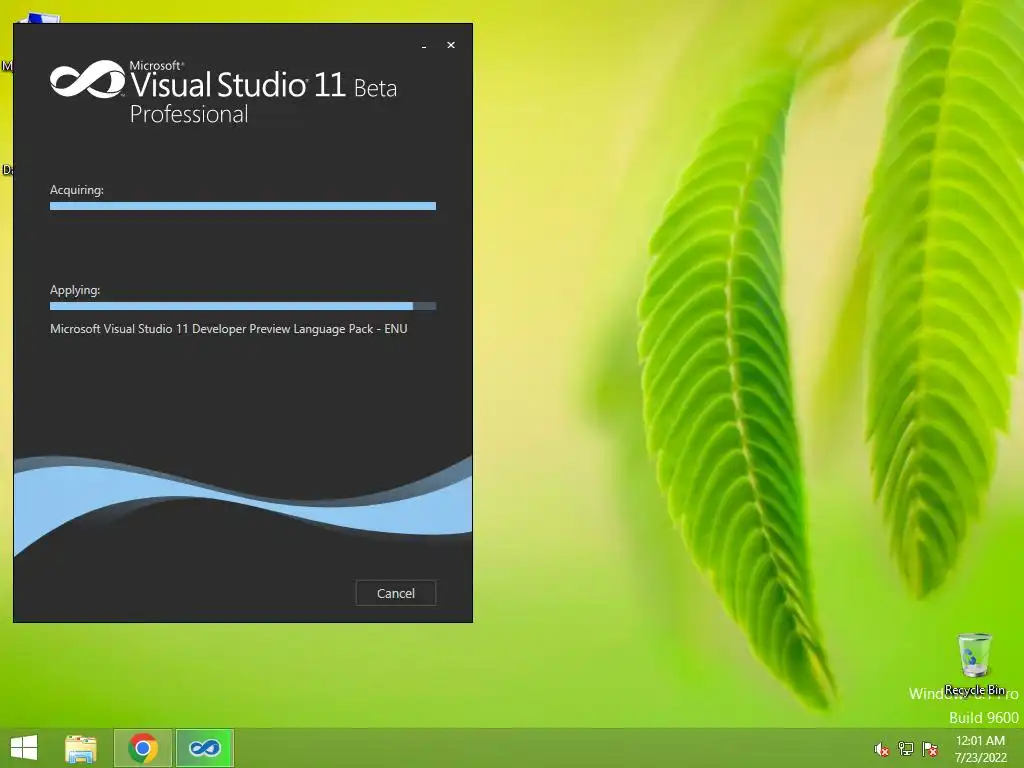Screen dimensions: 1024x768
Task: Click the Acquiring progress bar
Action: [x=243, y=206]
